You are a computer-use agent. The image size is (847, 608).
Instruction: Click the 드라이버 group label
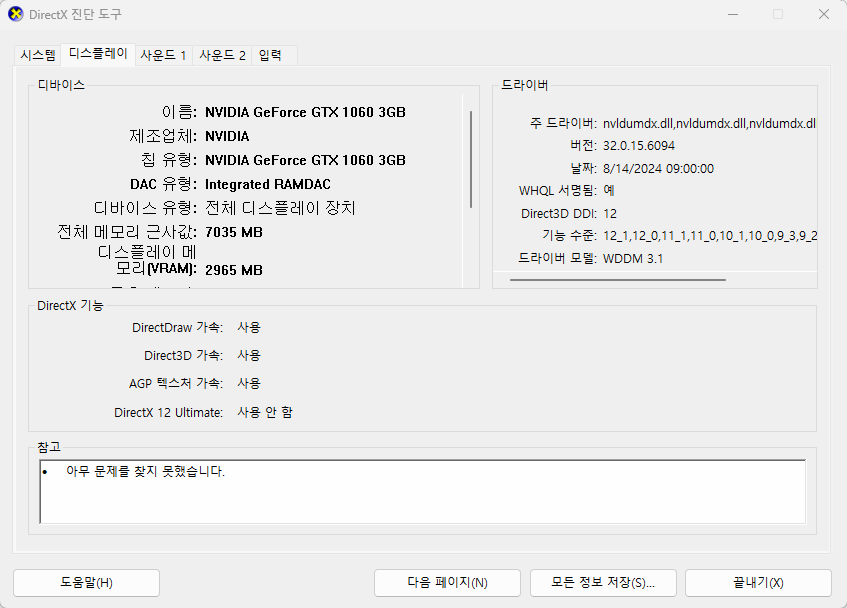[x=525, y=85]
